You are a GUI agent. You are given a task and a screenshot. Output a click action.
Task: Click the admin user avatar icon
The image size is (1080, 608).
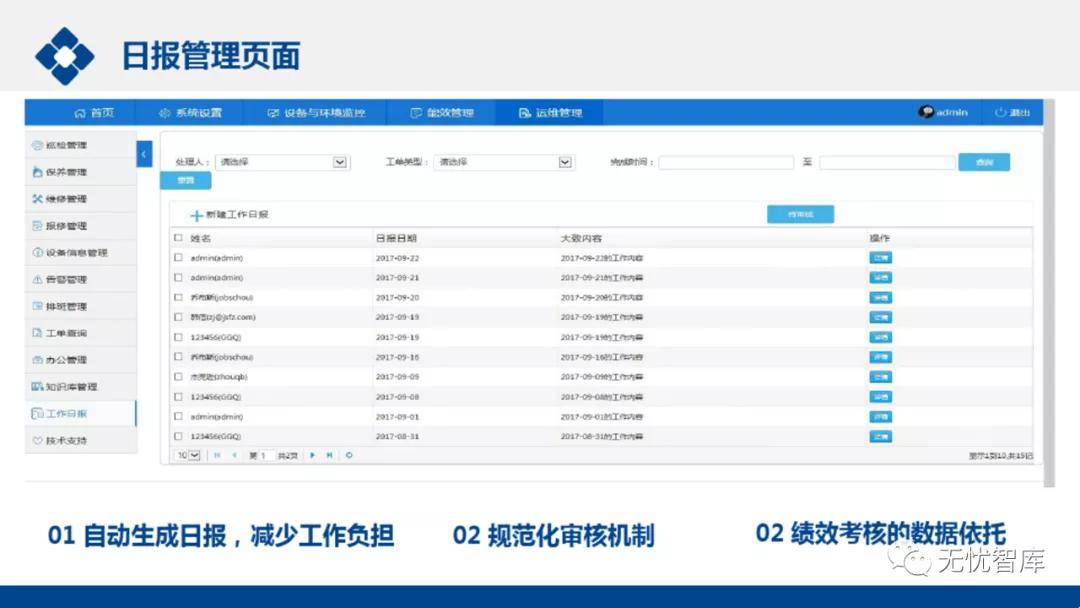pyautogui.click(x=926, y=112)
